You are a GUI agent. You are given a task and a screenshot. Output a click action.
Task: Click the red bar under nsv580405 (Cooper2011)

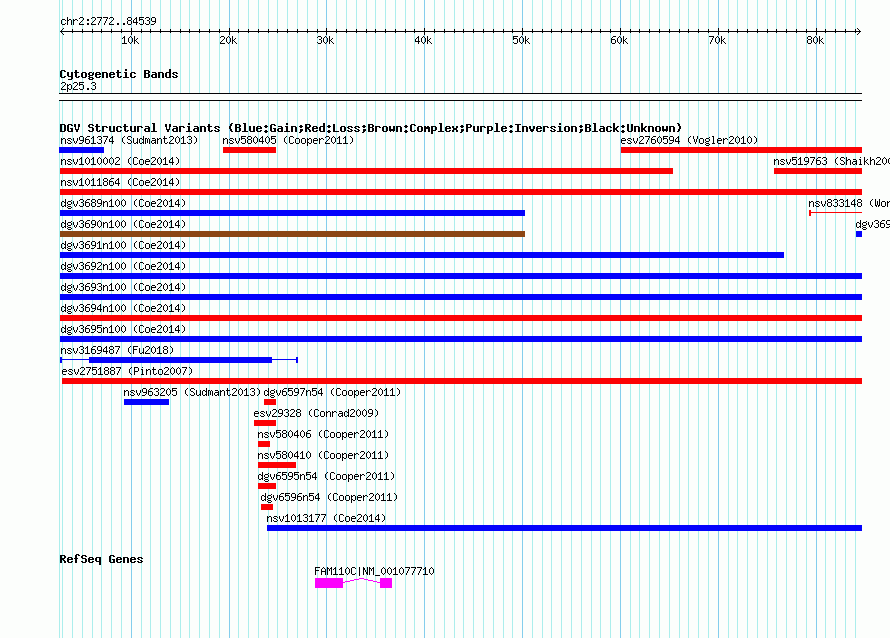click(249, 150)
